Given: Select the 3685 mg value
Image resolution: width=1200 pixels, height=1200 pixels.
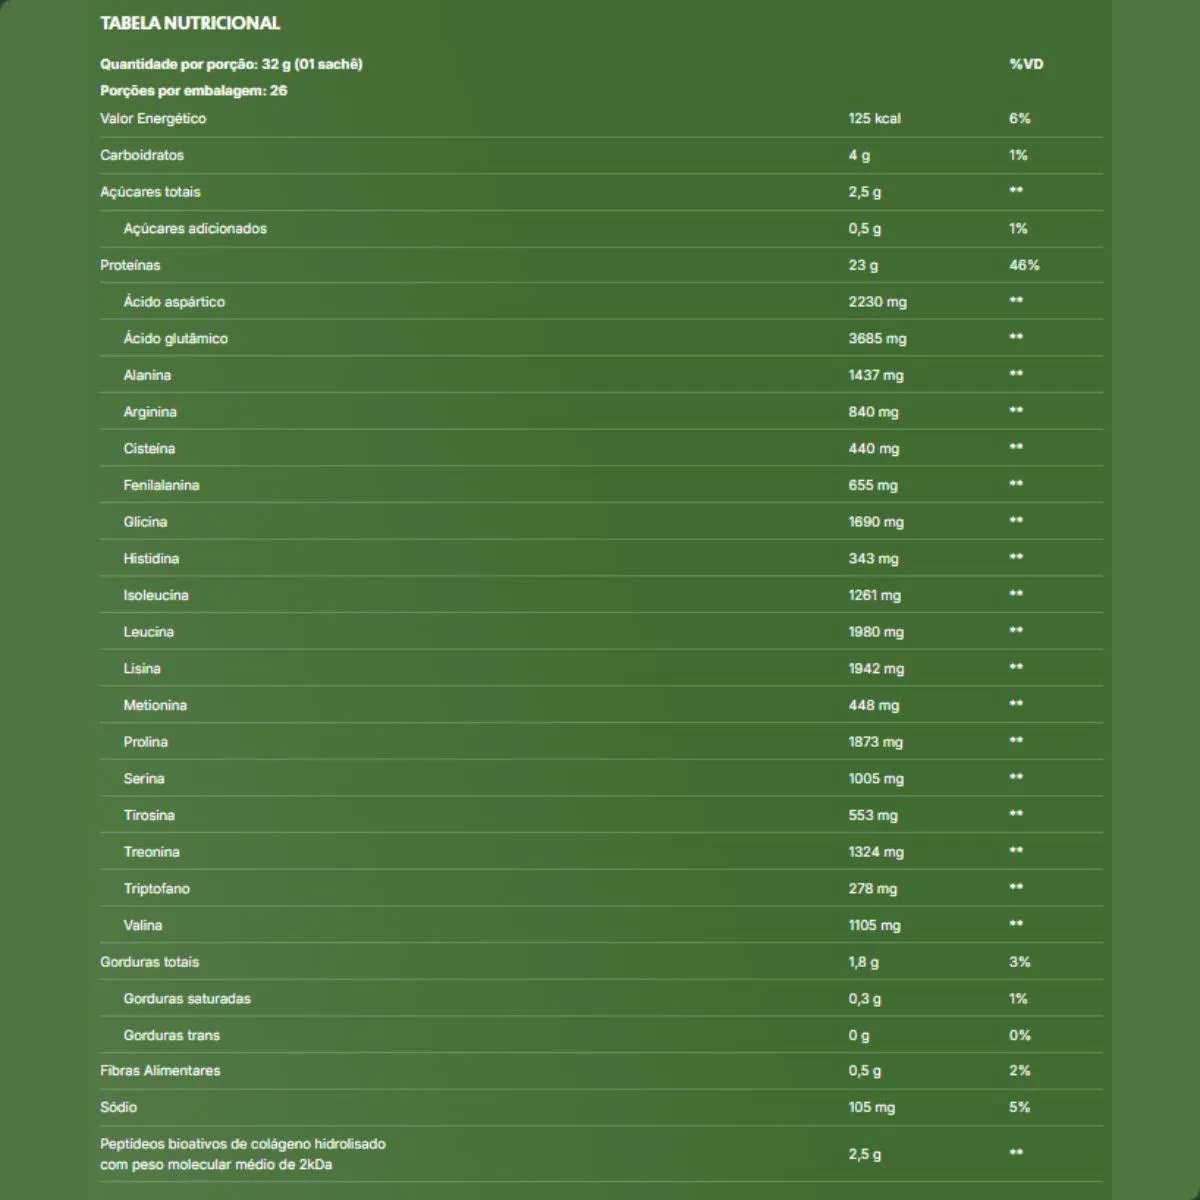Looking at the screenshot, I should 877,338.
